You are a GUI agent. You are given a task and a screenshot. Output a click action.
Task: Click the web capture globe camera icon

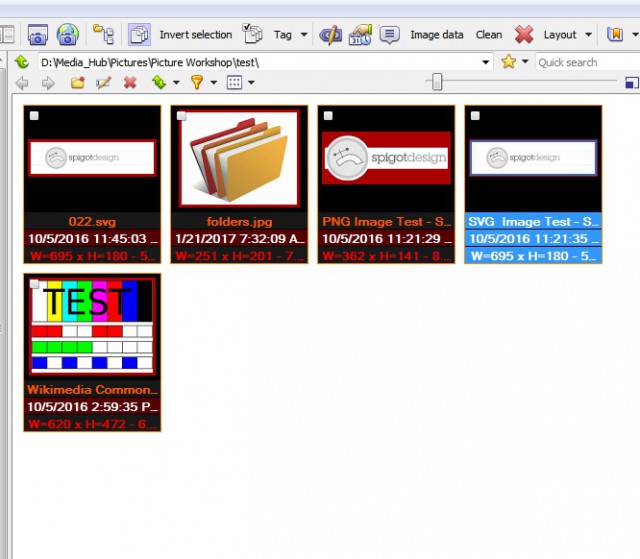(68, 34)
